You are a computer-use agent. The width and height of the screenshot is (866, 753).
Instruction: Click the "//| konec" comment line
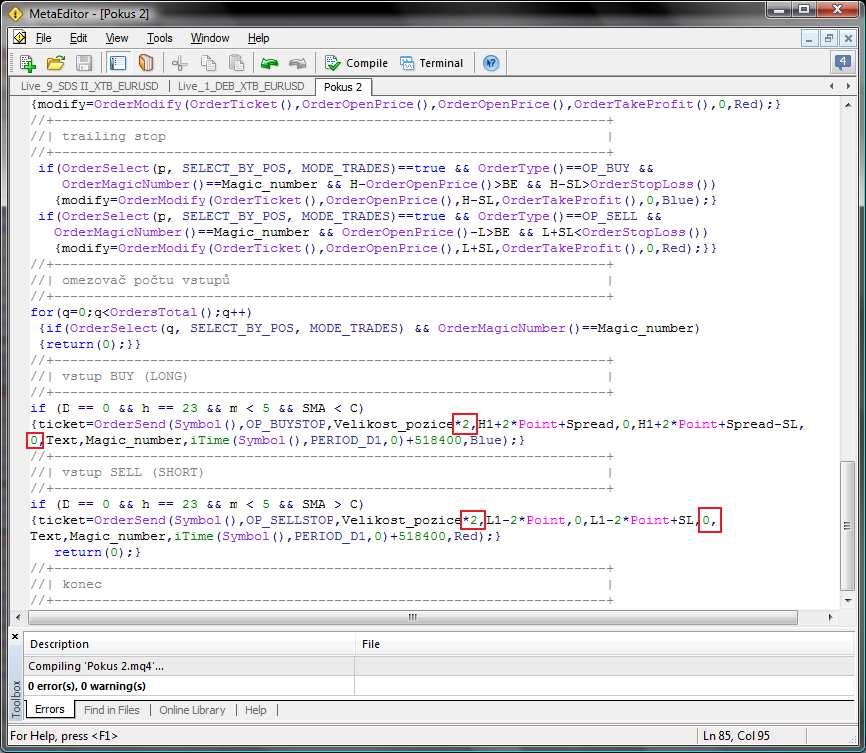pyautogui.click(x=66, y=585)
